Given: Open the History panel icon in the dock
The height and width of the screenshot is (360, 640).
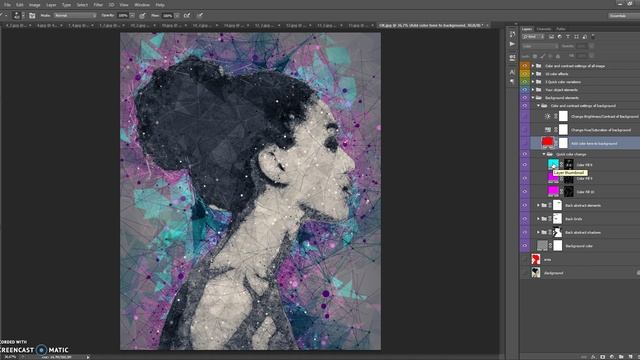Looking at the screenshot, I should (512, 34).
